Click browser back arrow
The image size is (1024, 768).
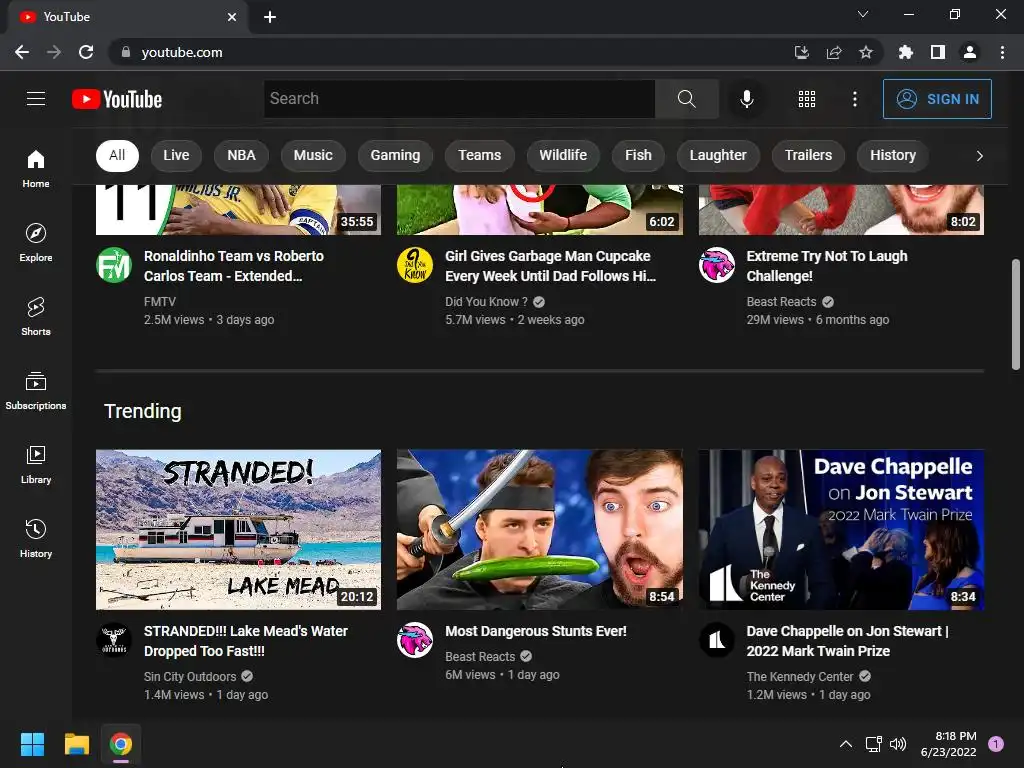pos(22,52)
